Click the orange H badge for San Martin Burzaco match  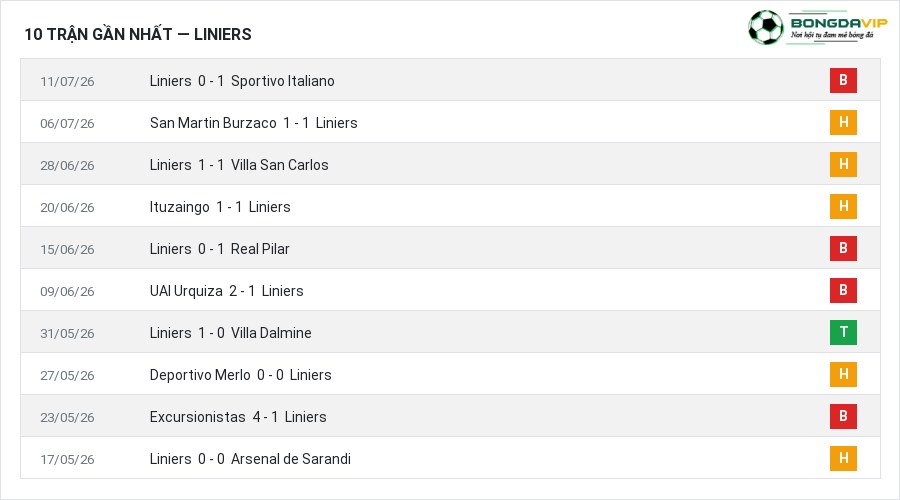point(843,122)
